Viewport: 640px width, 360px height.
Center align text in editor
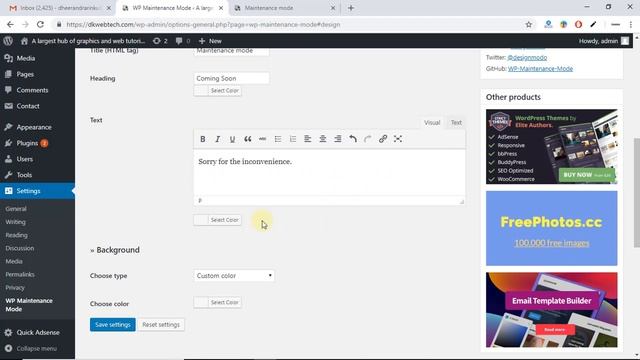[x=322, y=139]
